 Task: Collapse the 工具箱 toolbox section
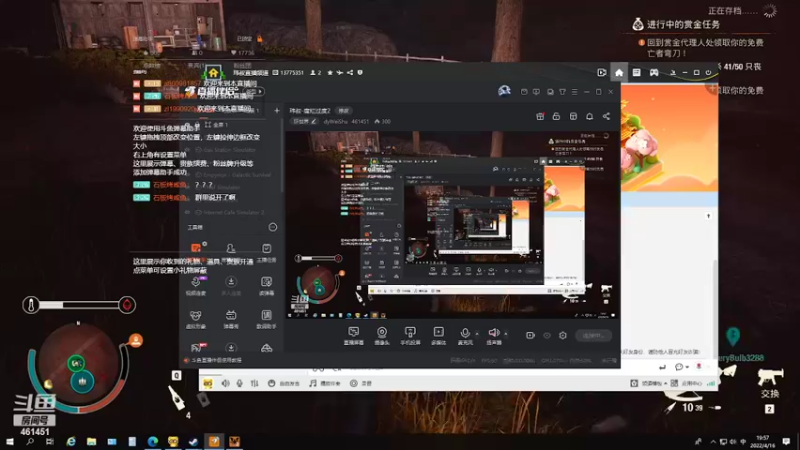272,227
